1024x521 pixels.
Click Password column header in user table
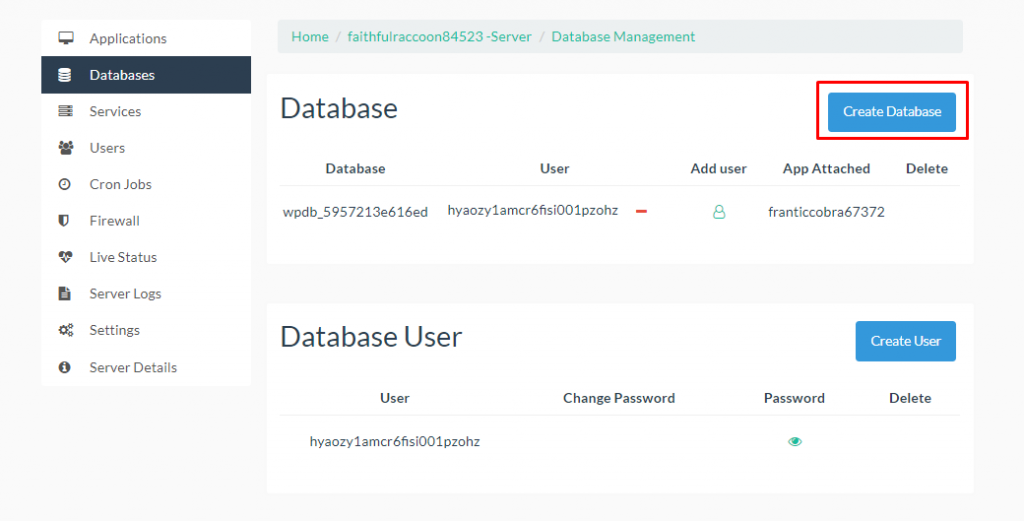point(794,398)
